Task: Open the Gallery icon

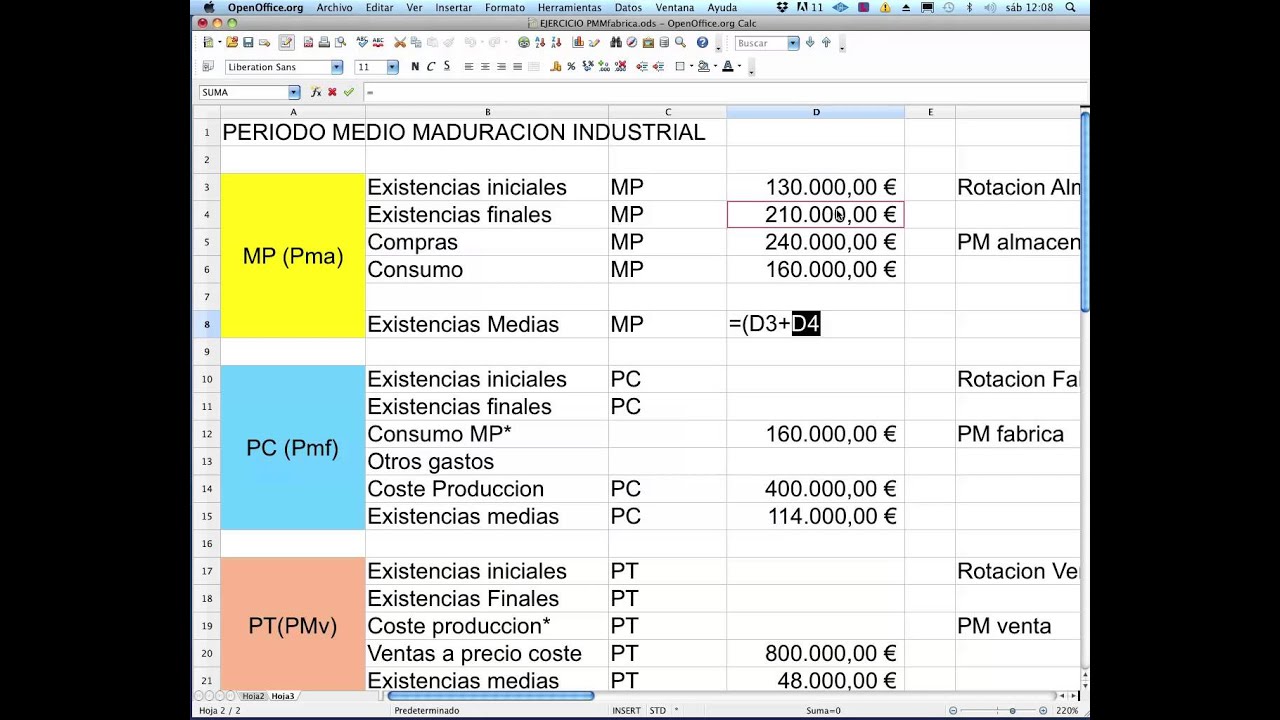Action: click(x=648, y=43)
